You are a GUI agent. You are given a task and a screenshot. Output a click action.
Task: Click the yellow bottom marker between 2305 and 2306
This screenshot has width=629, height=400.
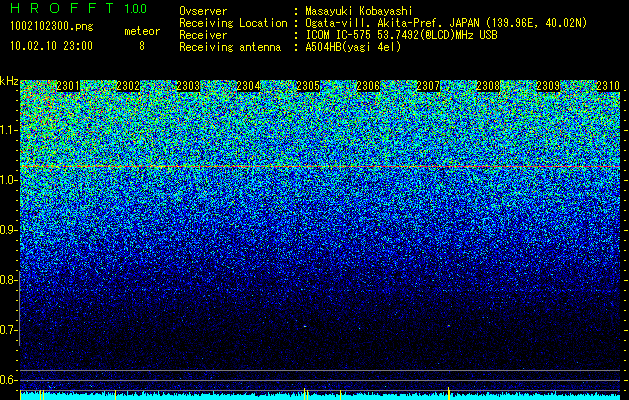(341, 395)
